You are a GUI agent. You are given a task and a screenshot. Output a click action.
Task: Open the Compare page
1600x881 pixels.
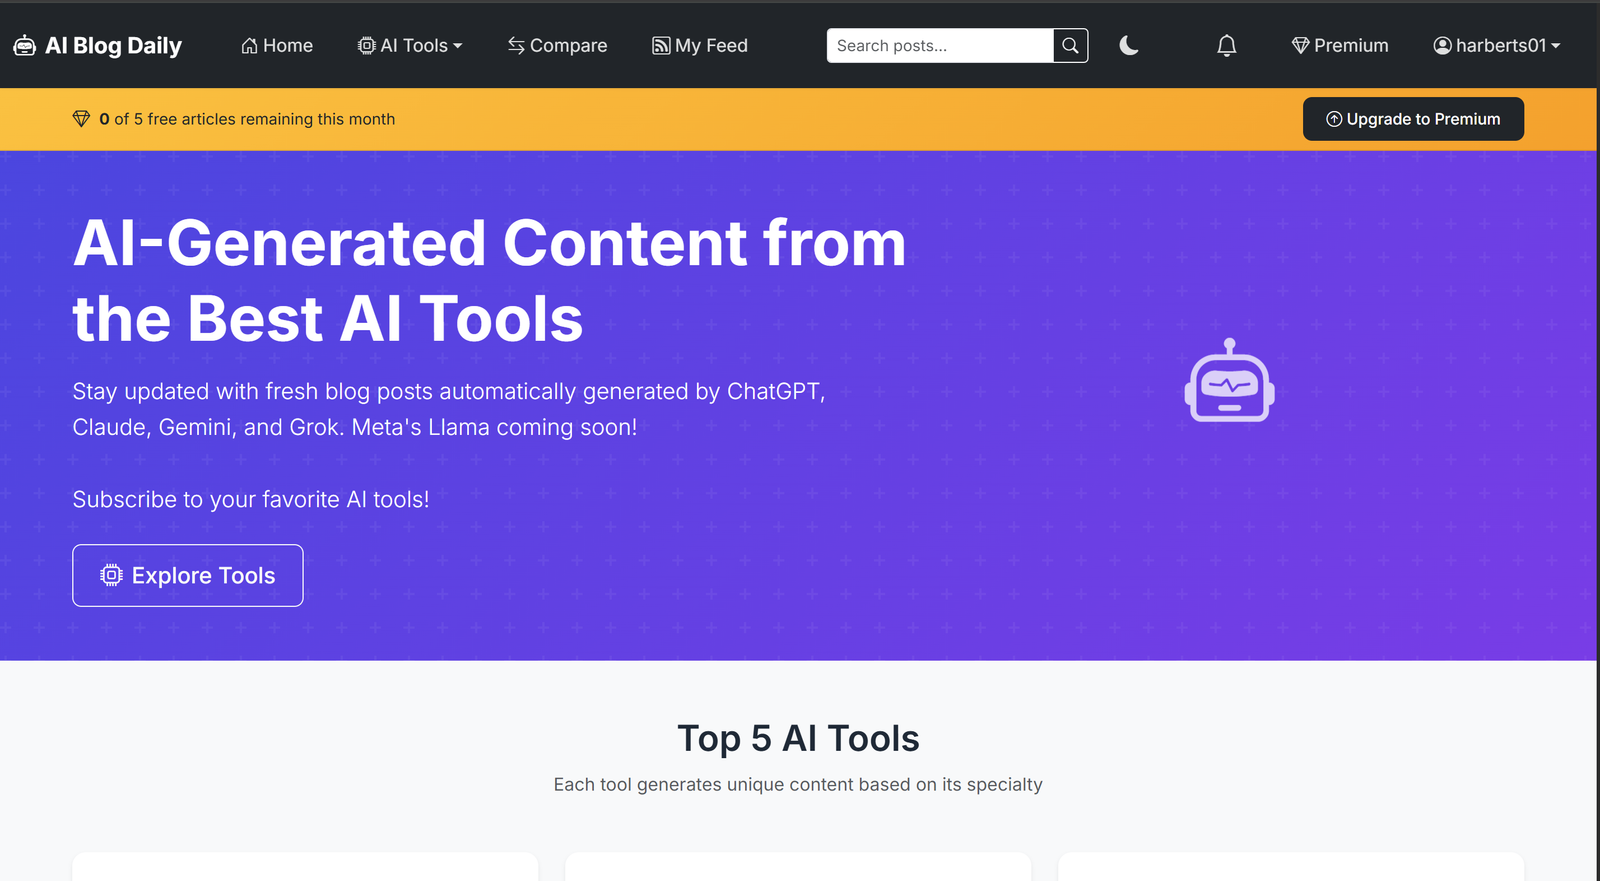pos(557,46)
